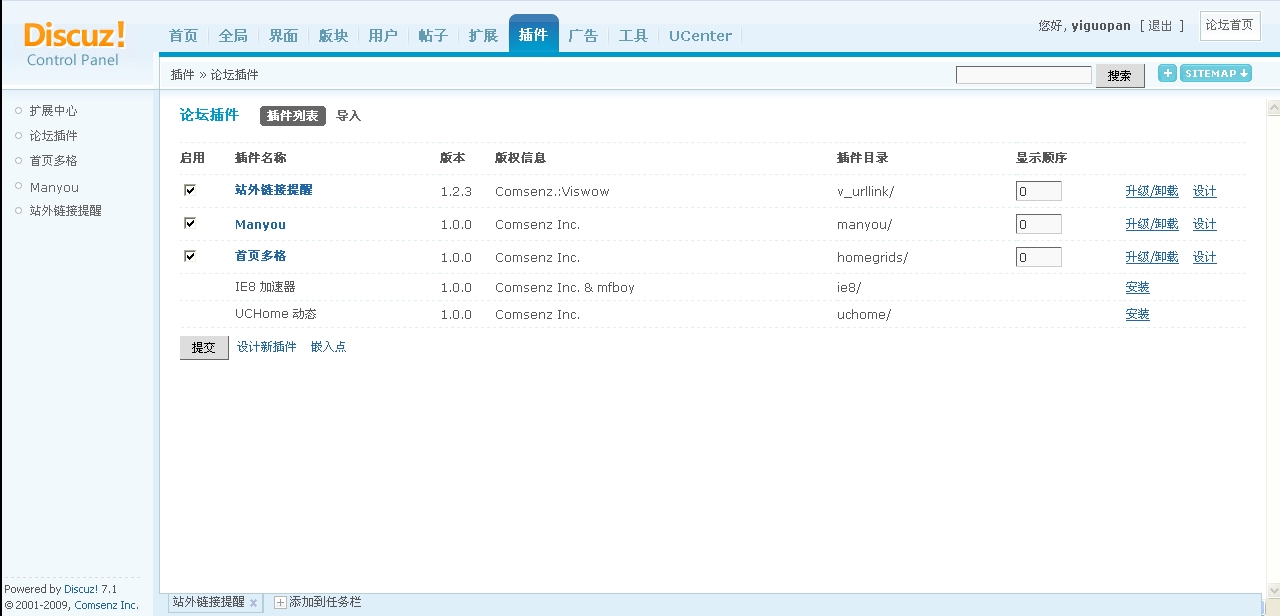Click the 添加到任务栏 plus icon

pos(280,602)
